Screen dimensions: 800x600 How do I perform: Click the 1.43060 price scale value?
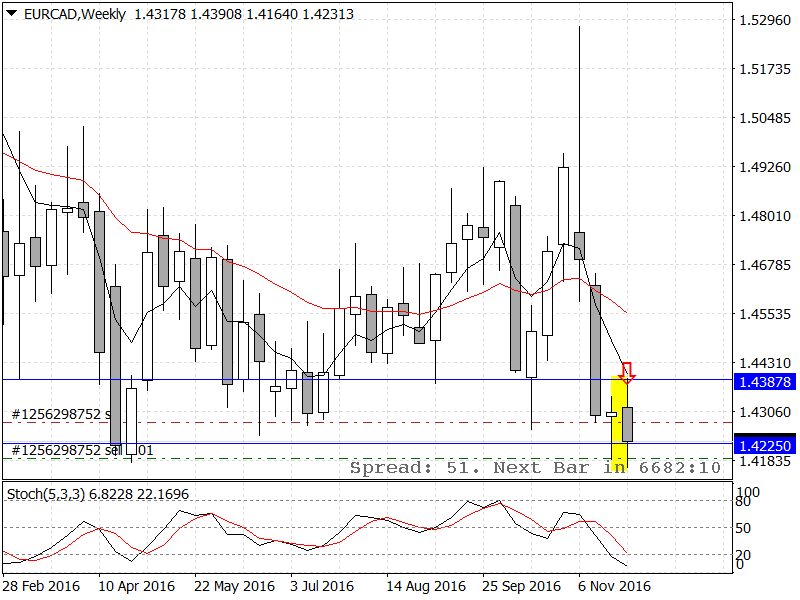point(765,412)
